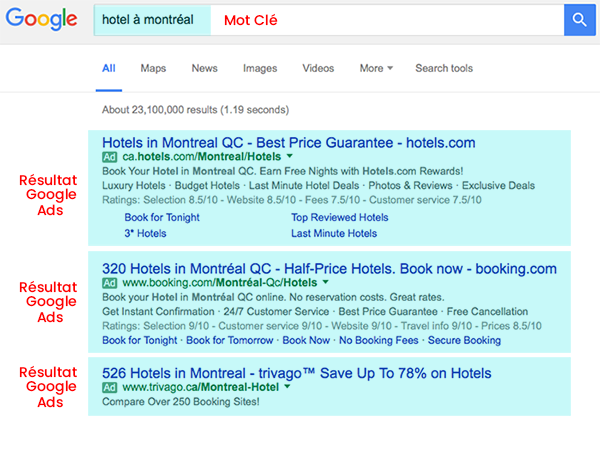The height and width of the screenshot is (473, 600).
Task: Open the Book Now link
Action: click(306, 340)
